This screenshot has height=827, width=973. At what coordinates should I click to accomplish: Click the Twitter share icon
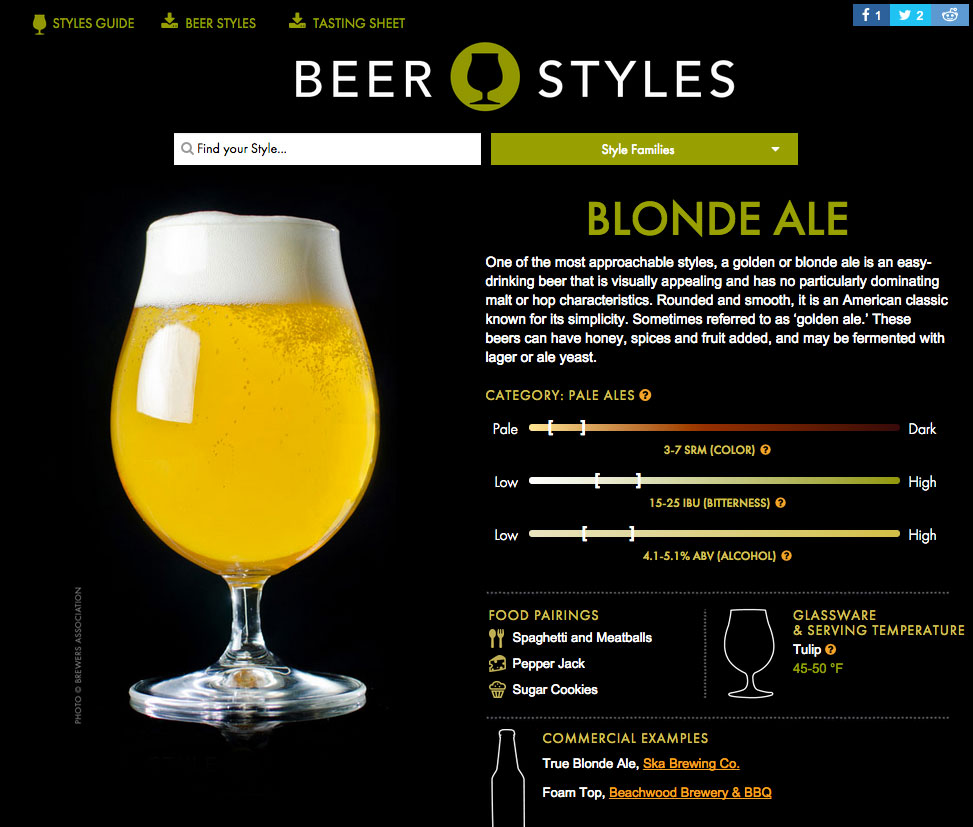coord(910,15)
